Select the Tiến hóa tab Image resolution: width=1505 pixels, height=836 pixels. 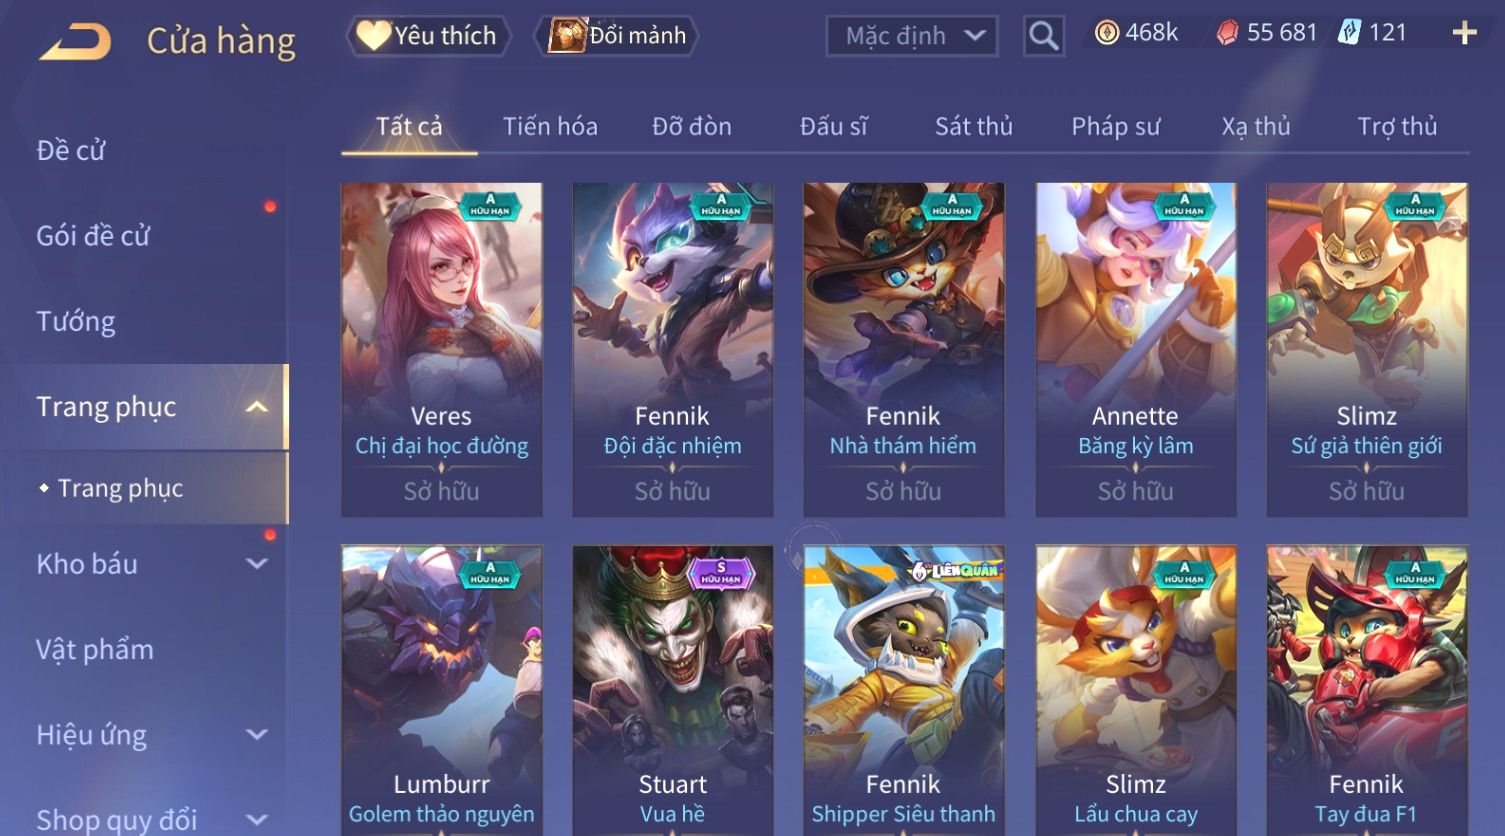[550, 127]
